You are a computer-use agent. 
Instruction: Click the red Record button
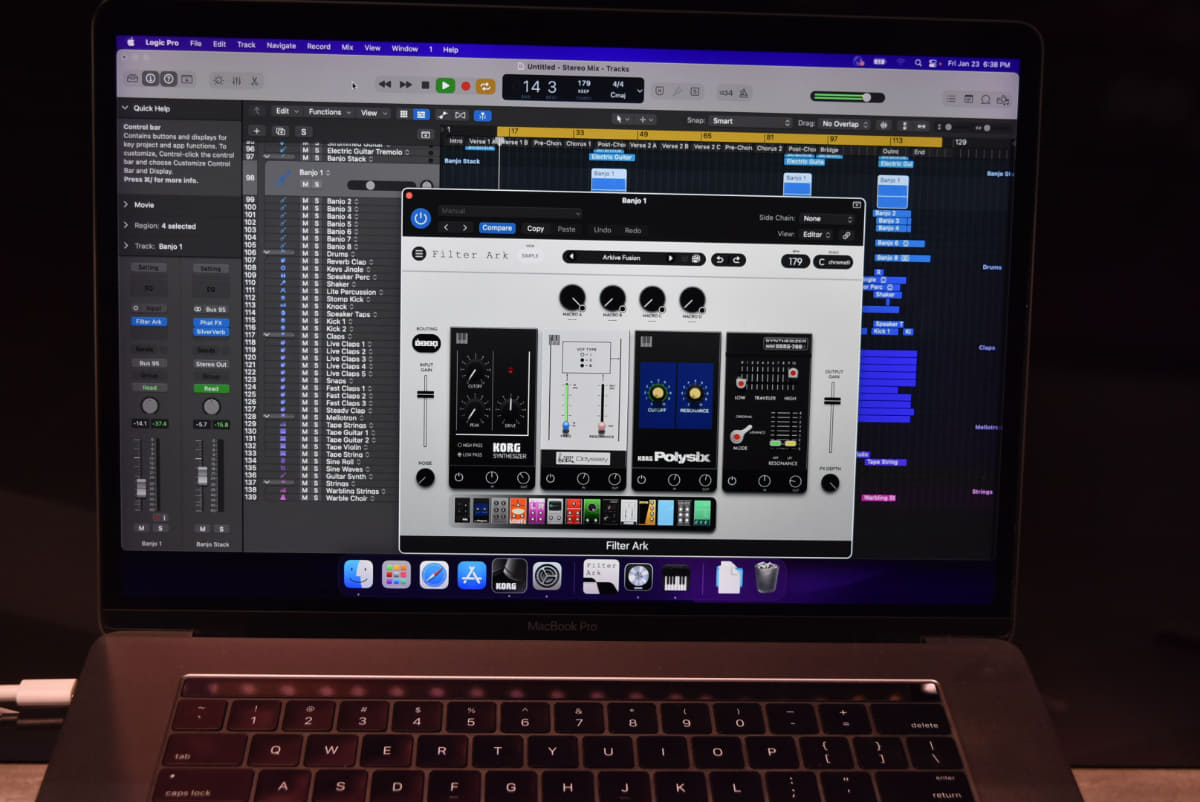pos(465,87)
